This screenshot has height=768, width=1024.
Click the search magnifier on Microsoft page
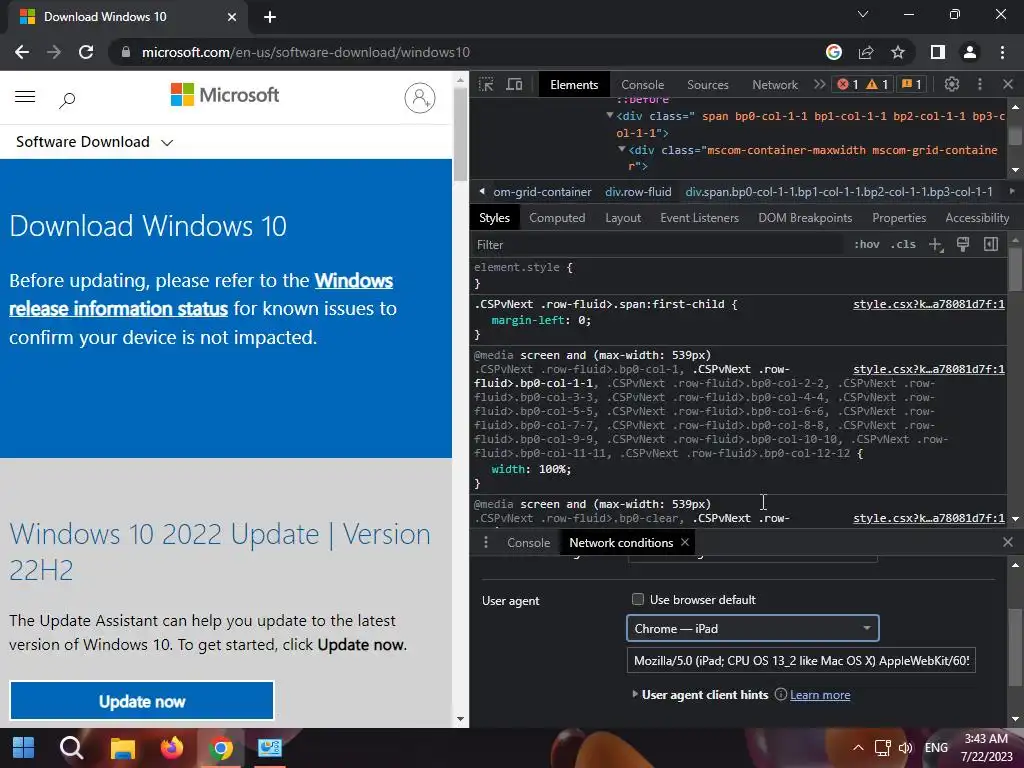(67, 100)
